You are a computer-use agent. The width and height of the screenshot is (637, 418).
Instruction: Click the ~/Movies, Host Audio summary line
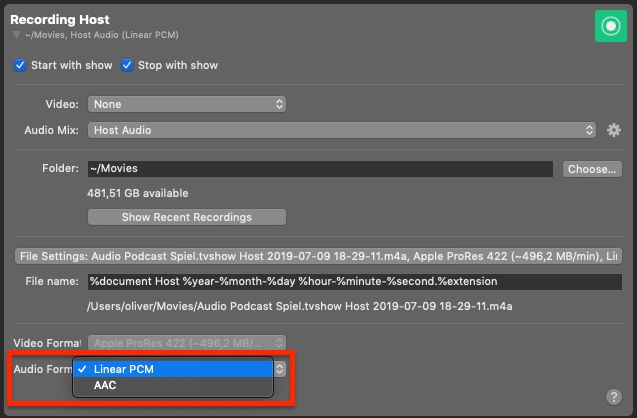tap(102, 35)
